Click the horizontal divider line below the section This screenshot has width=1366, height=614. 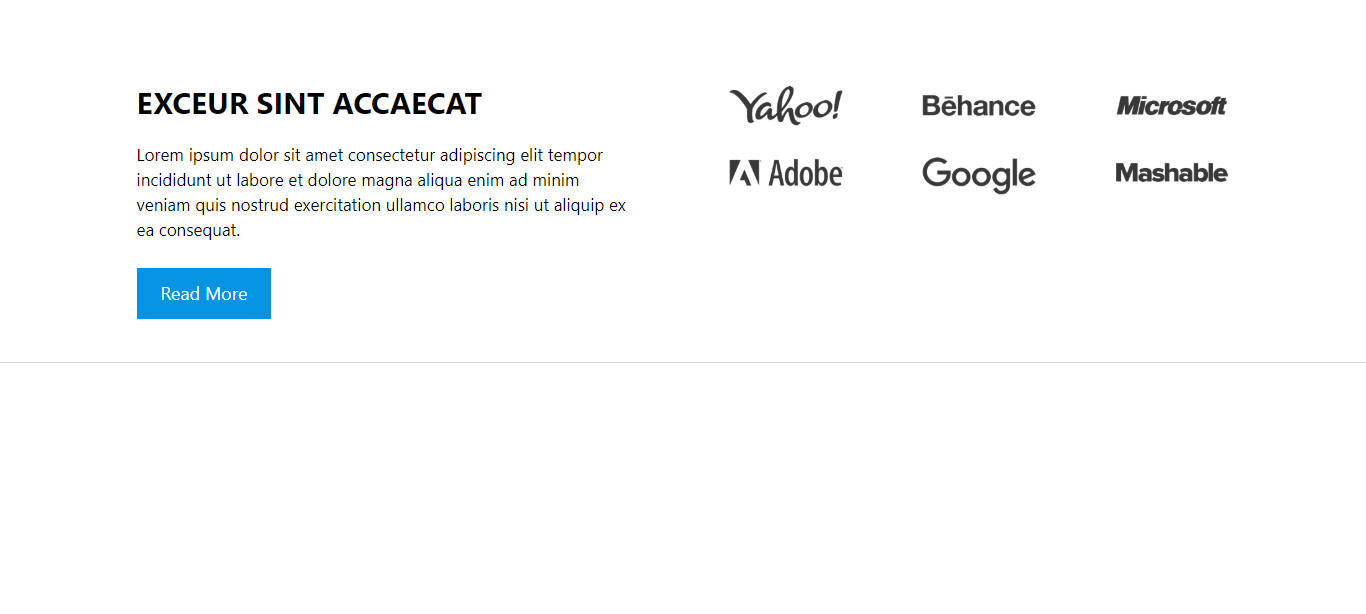pos(683,362)
